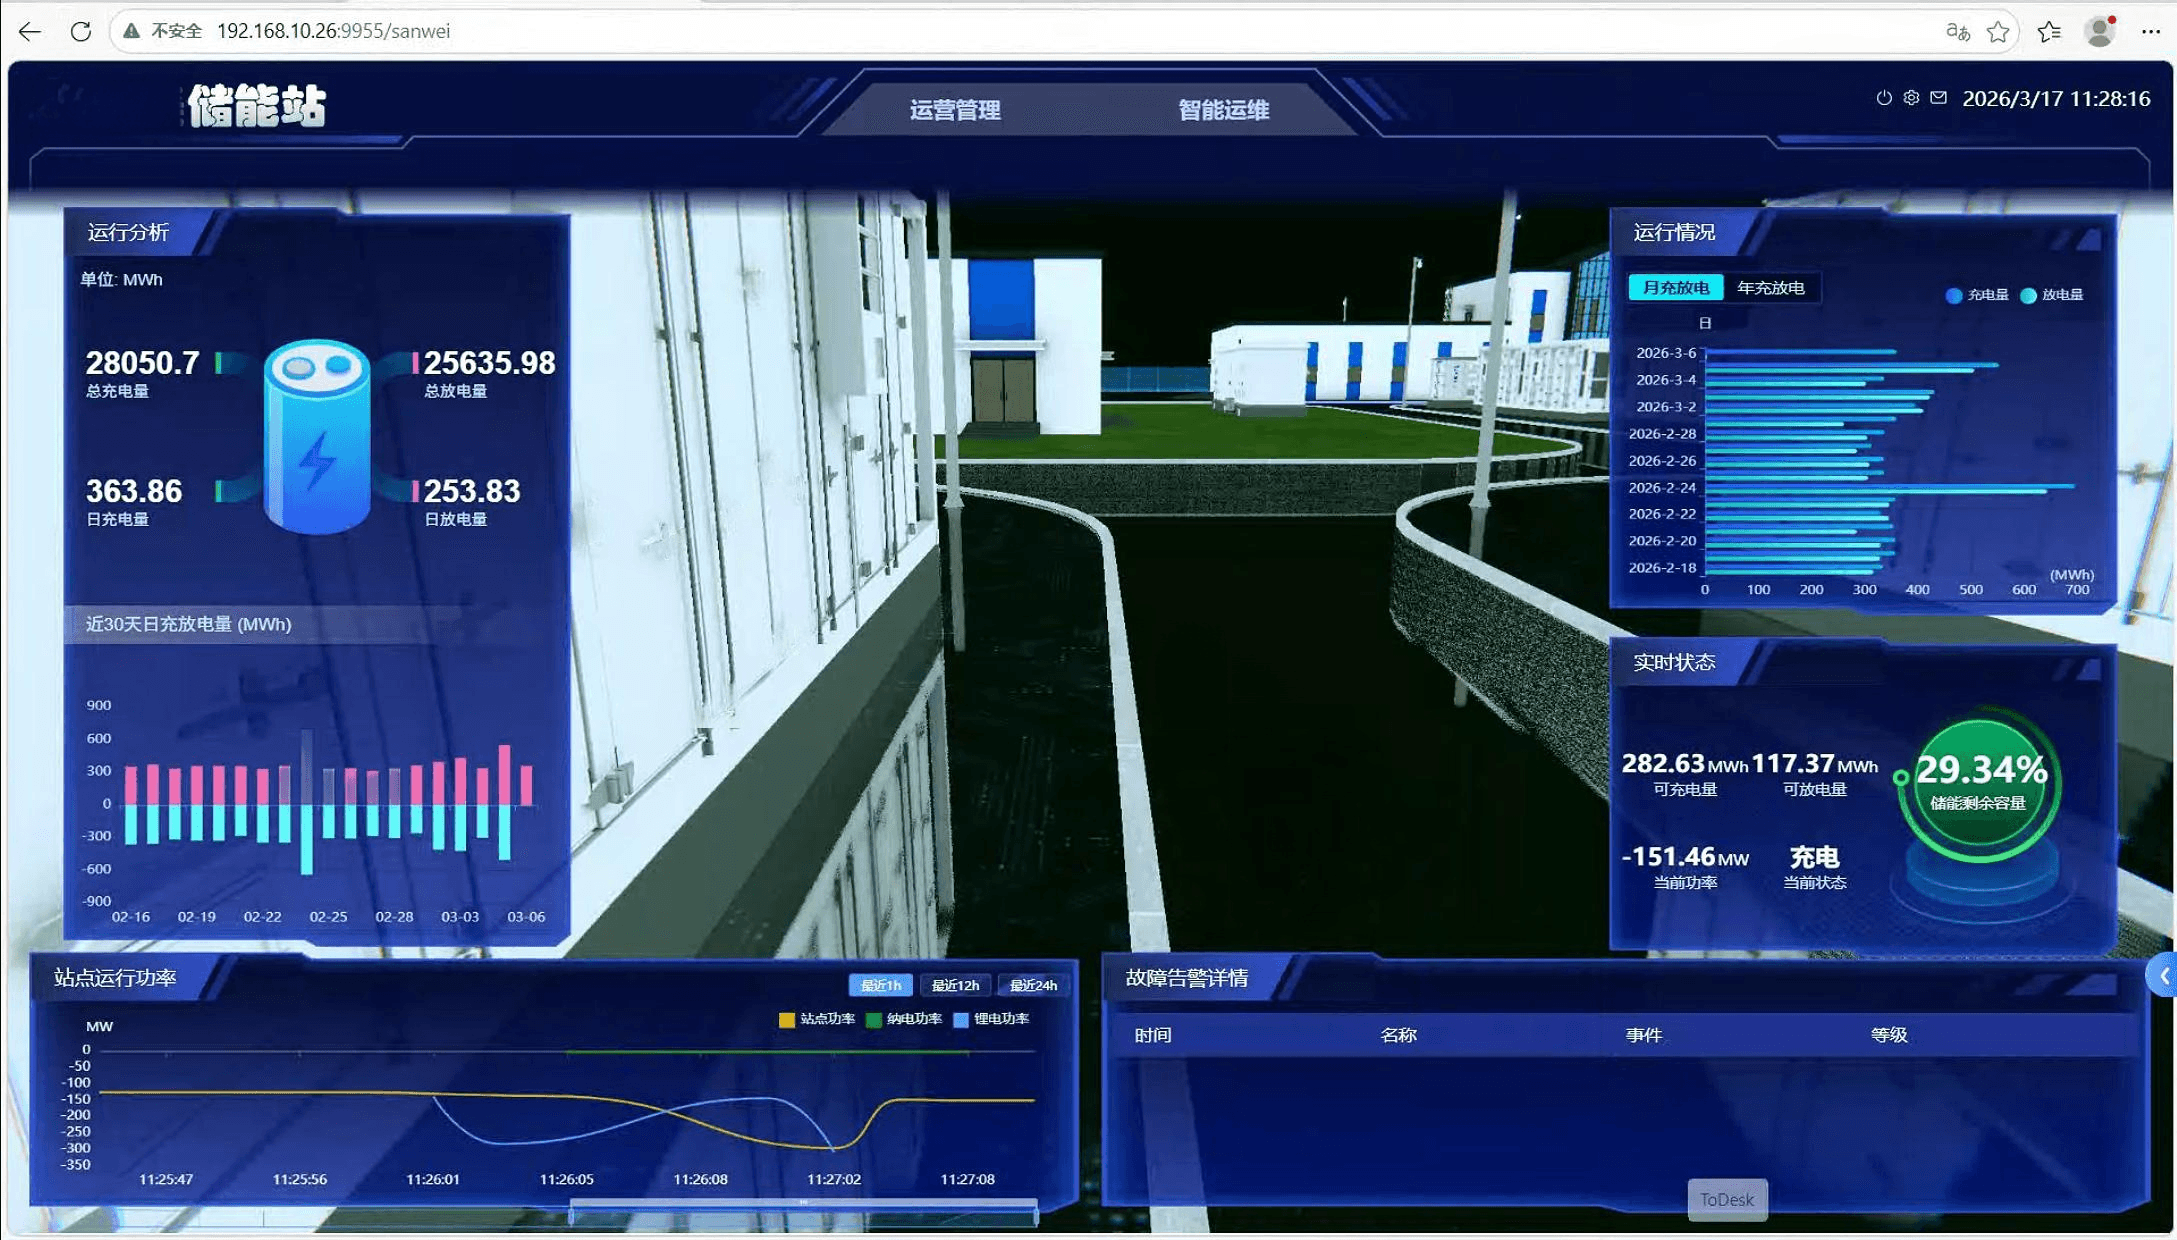
Task: Toggle the 充电量 legend series
Action: [1976, 295]
